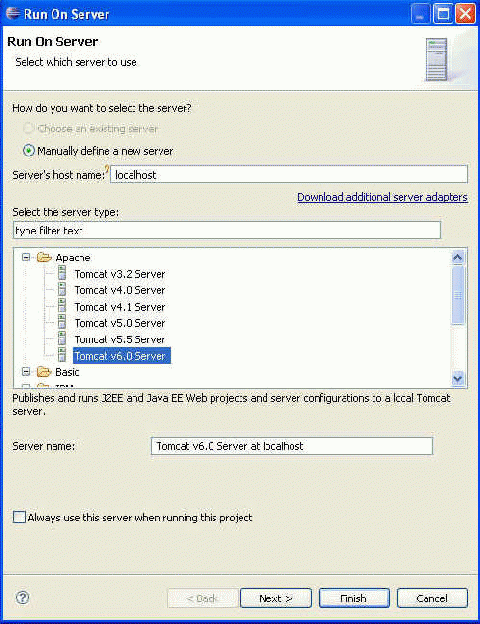This screenshot has width=480, height=624.
Task: Click the Tomcat v3.2 Server icon
Action: 62,273
